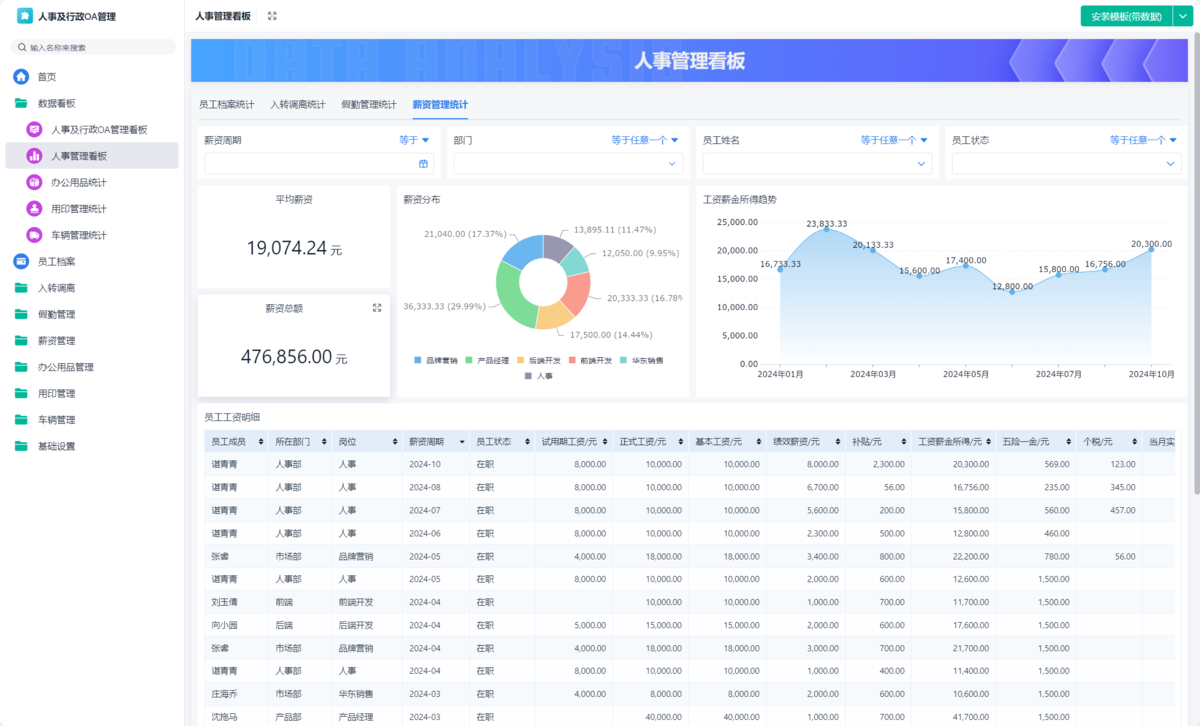
Task: Expand the 薪资总额 card fullscreen icon
Action: (x=377, y=308)
